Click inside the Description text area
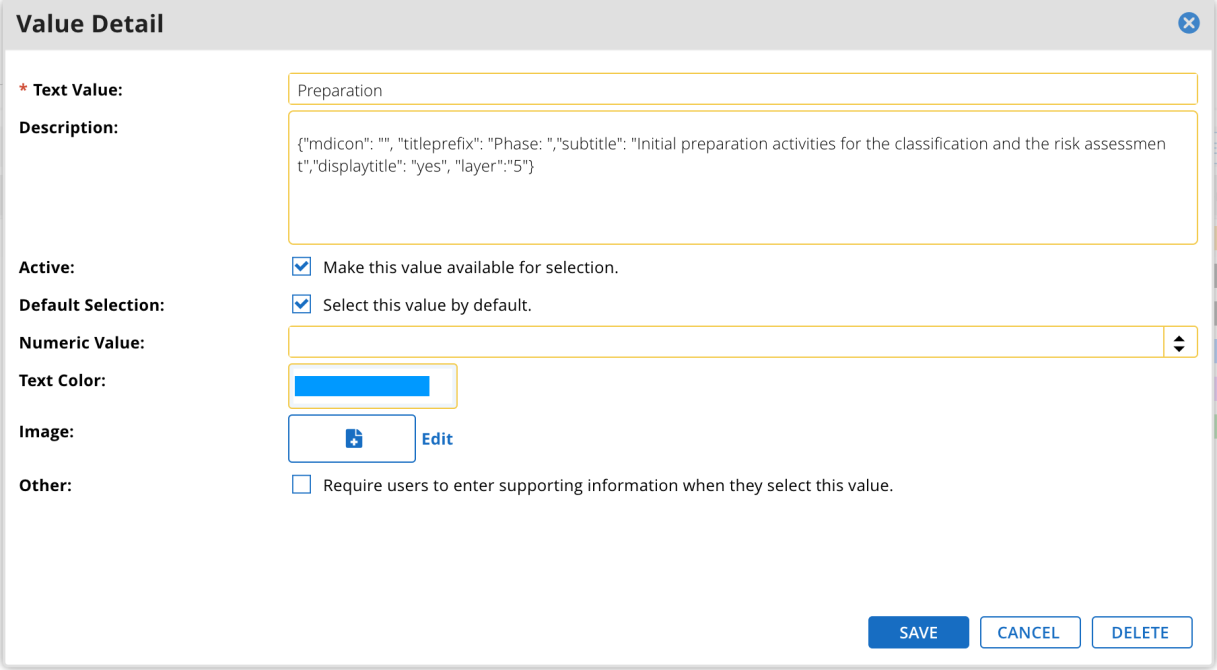Screen dimensions: 1217x670 pos(742,177)
